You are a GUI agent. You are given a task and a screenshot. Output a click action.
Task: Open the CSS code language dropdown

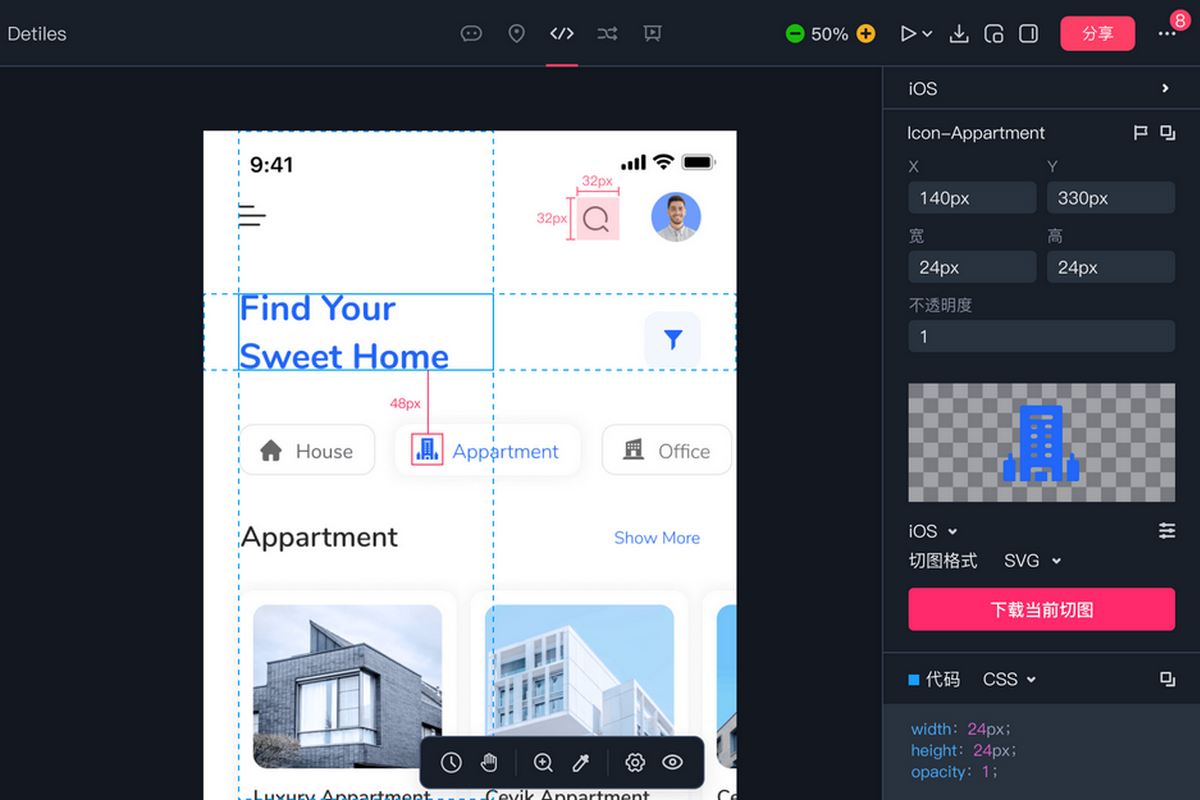pyautogui.click(x=1009, y=680)
